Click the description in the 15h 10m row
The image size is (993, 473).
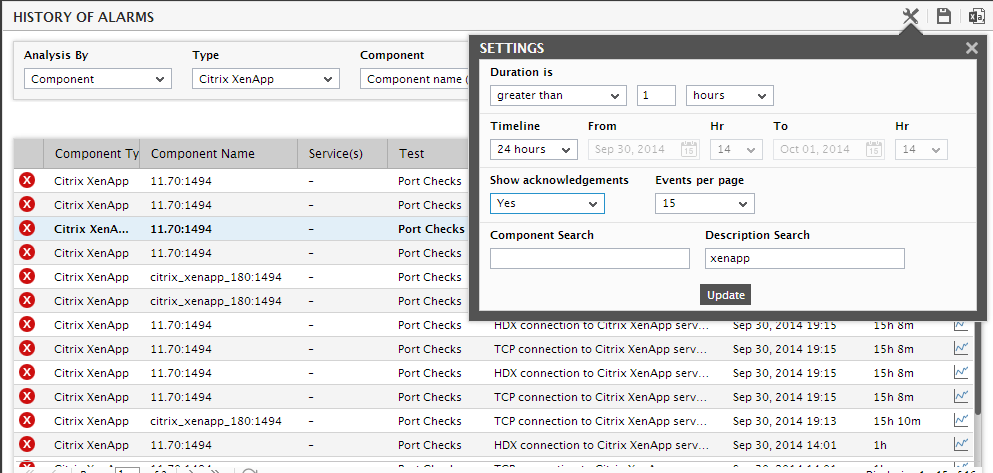point(601,421)
